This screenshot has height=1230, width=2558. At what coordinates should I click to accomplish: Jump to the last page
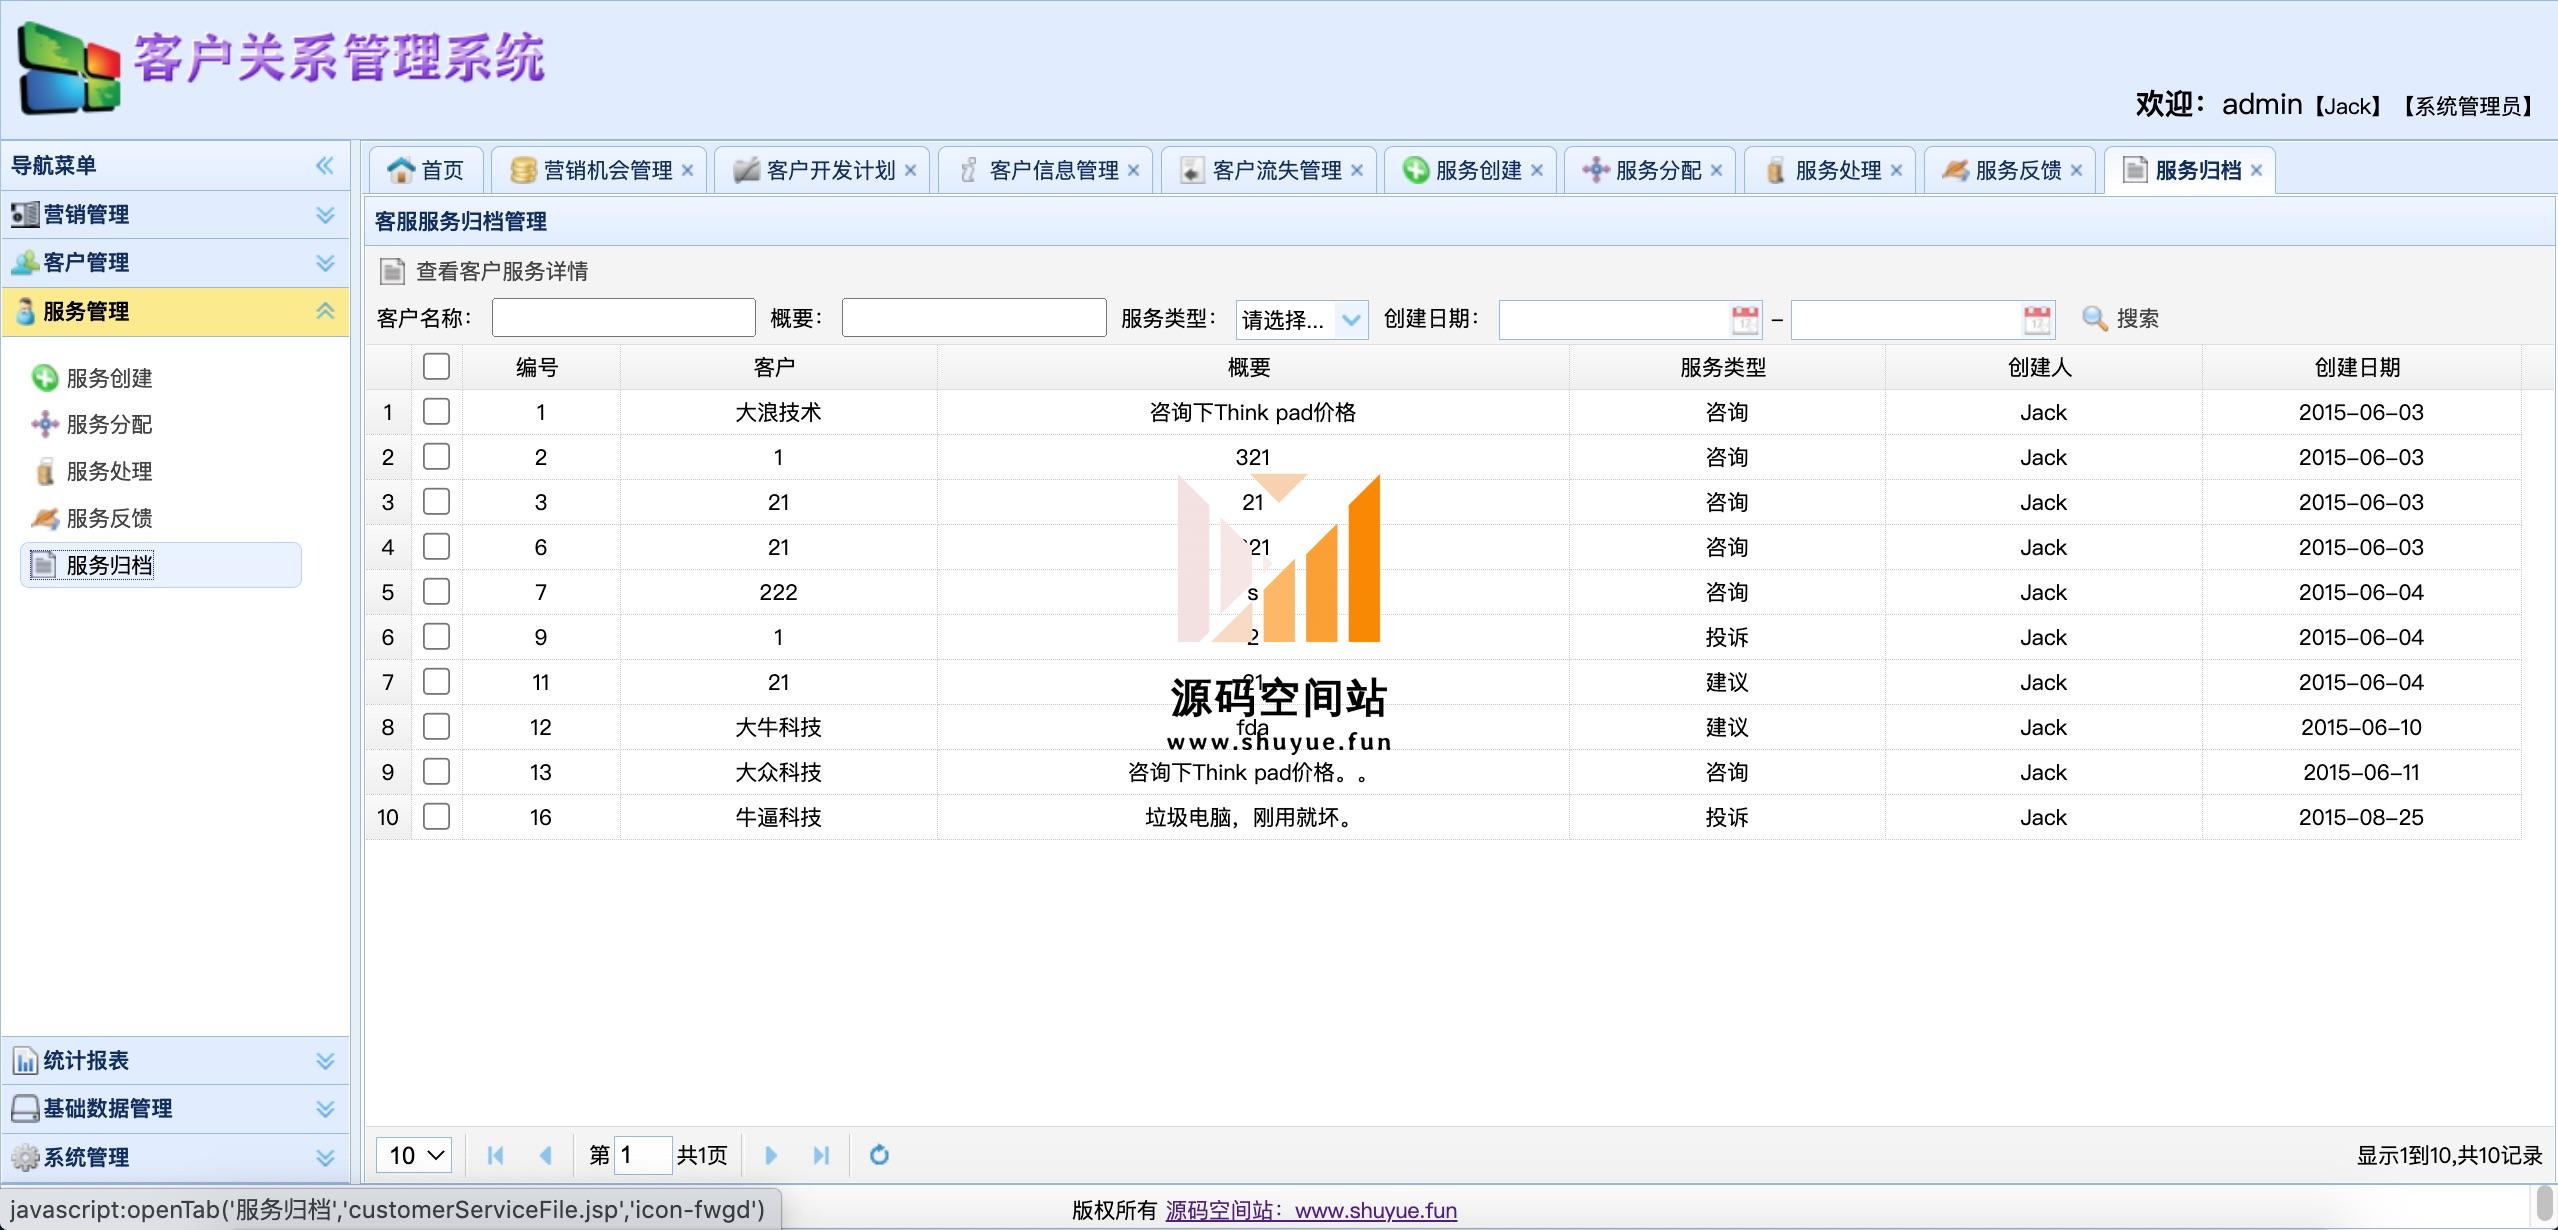821,1155
